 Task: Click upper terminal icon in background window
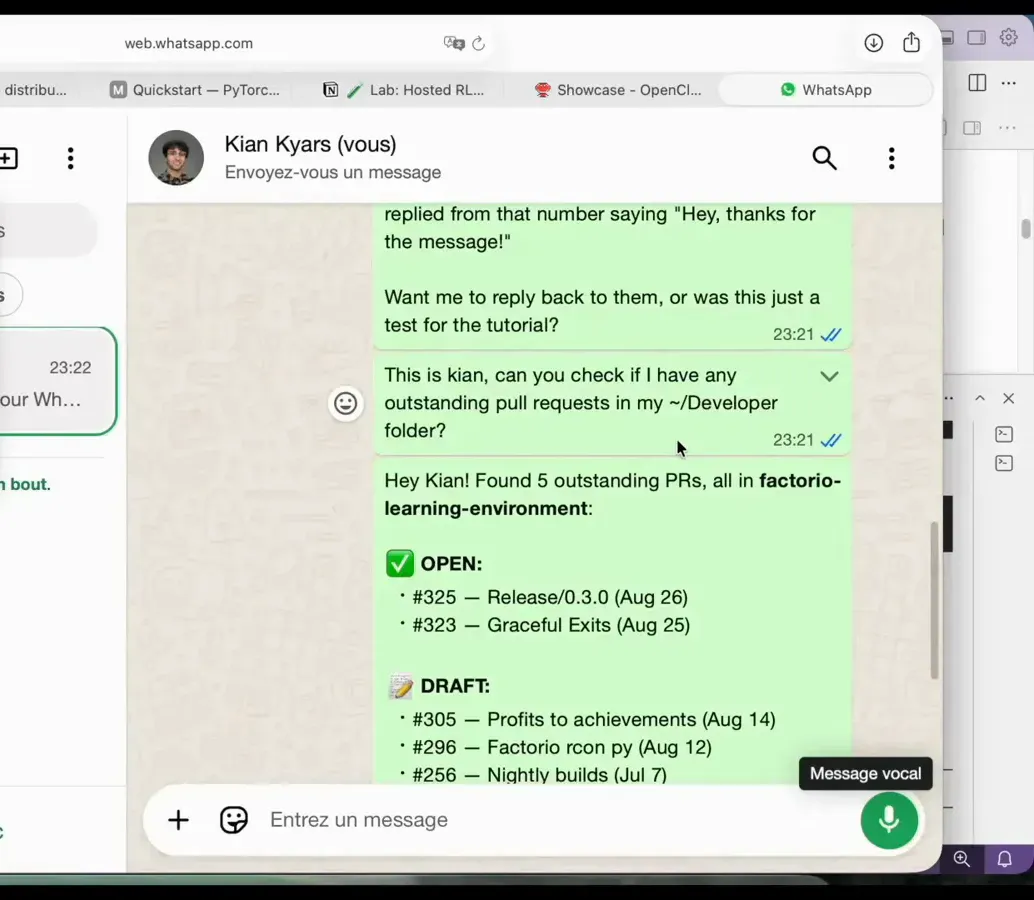click(x=1004, y=434)
